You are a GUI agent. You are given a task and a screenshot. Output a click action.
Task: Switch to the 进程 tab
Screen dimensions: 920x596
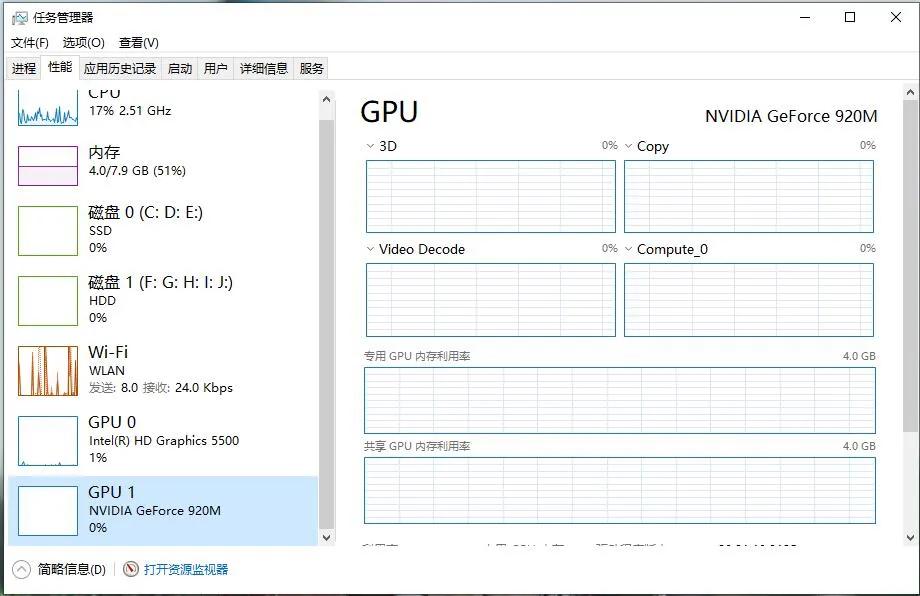coord(23,68)
